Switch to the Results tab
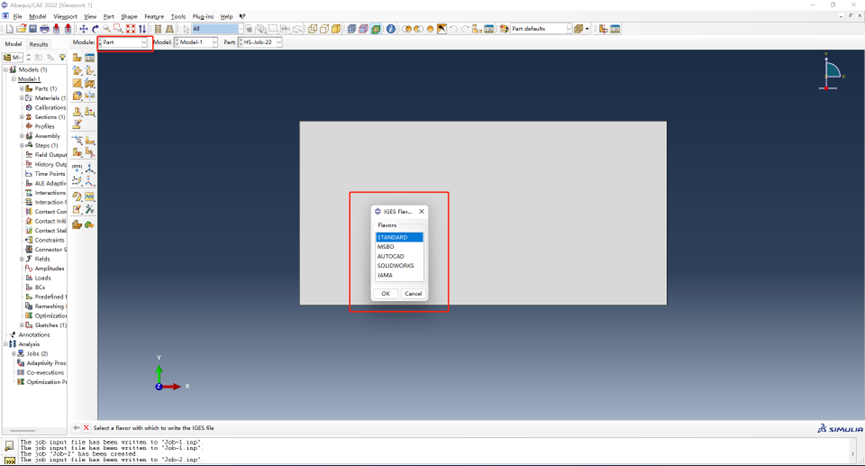The image size is (865, 466). [39, 44]
